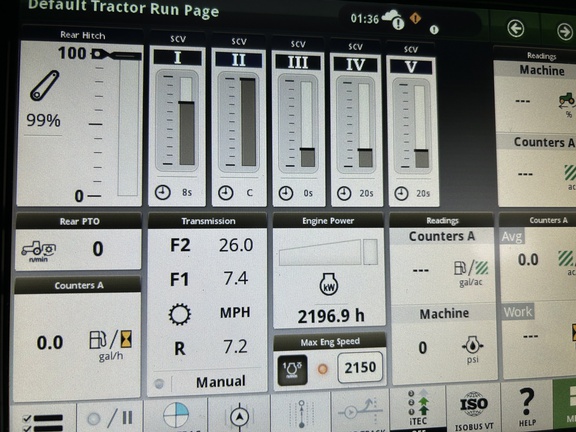Go back with the left arrow button
Image resolution: width=576 pixels, height=432 pixels.
click(x=516, y=28)
